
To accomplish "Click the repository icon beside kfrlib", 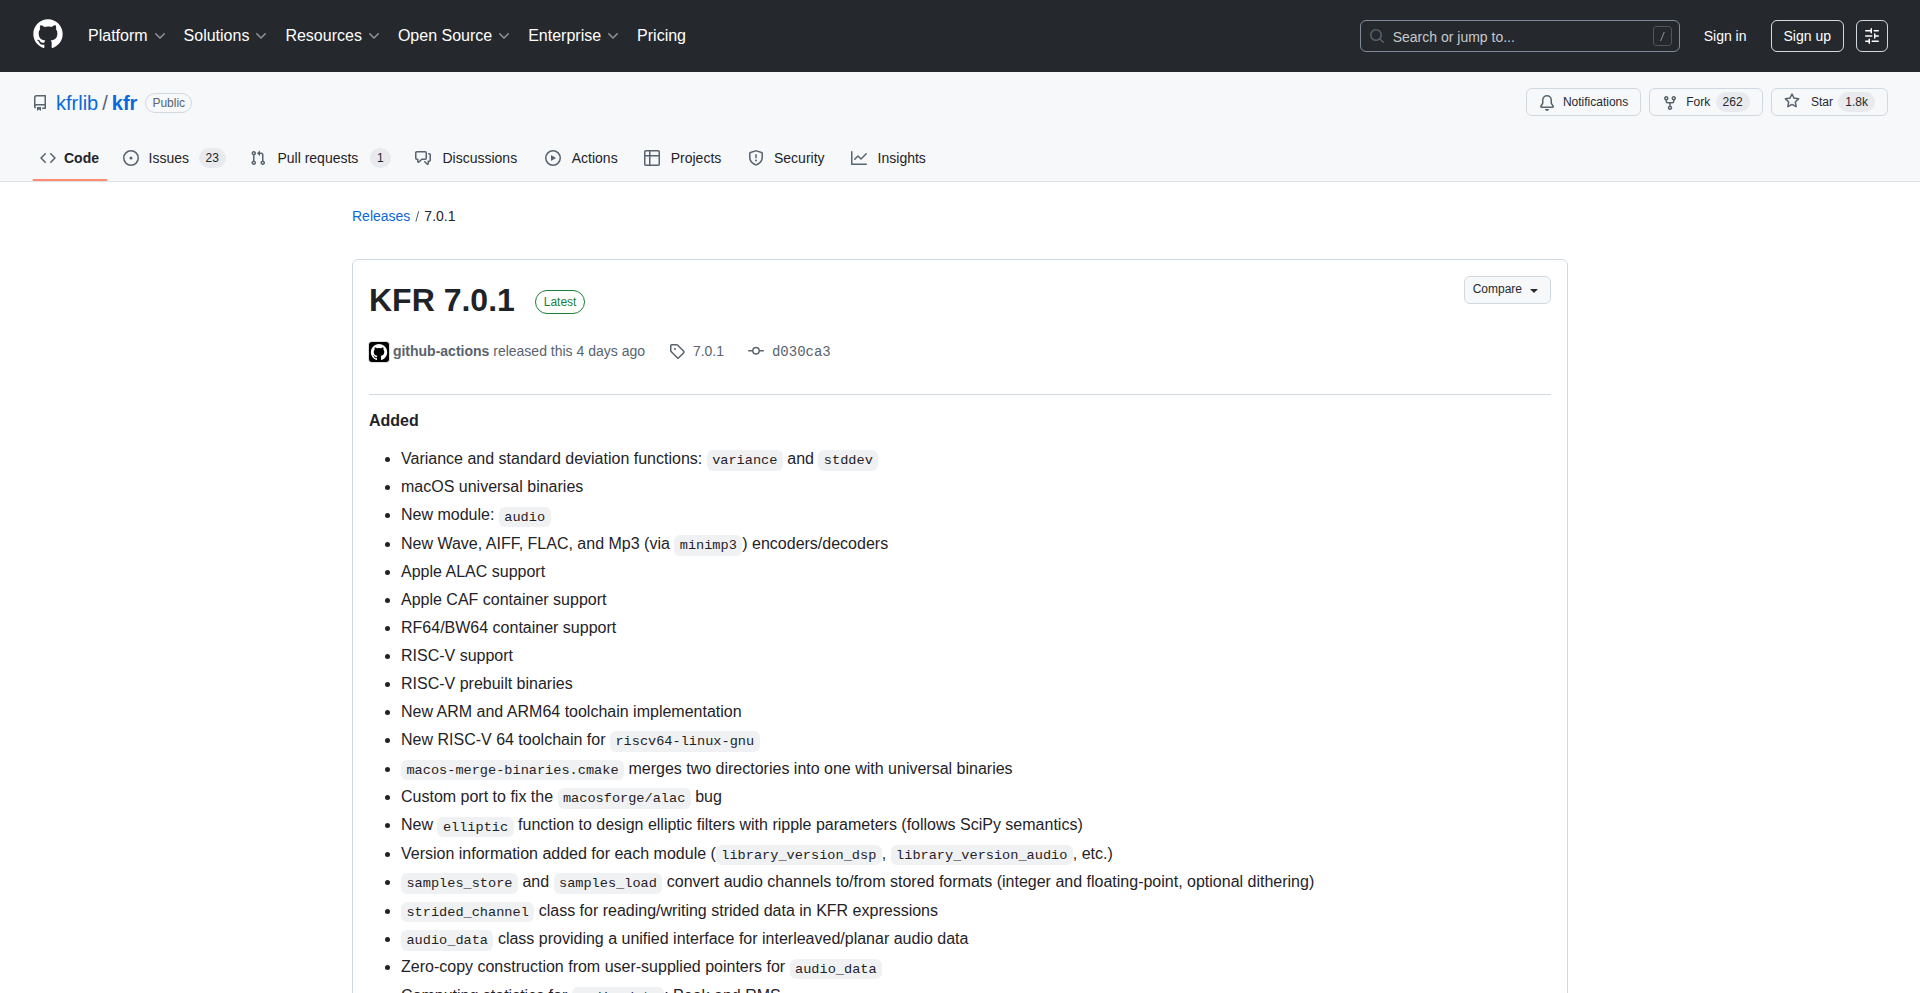I will pos(40,103).
